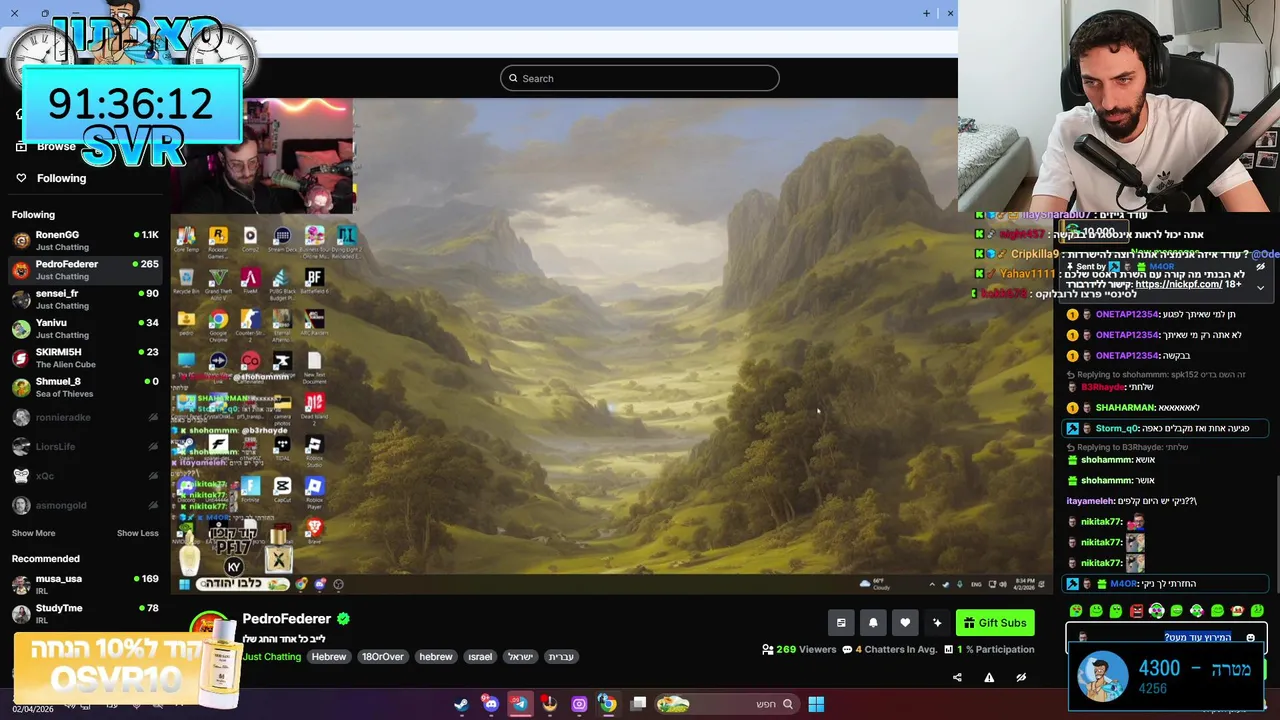Open offline channel ronnieradke
Screen dimensions: 1280x720
[85, 417]
